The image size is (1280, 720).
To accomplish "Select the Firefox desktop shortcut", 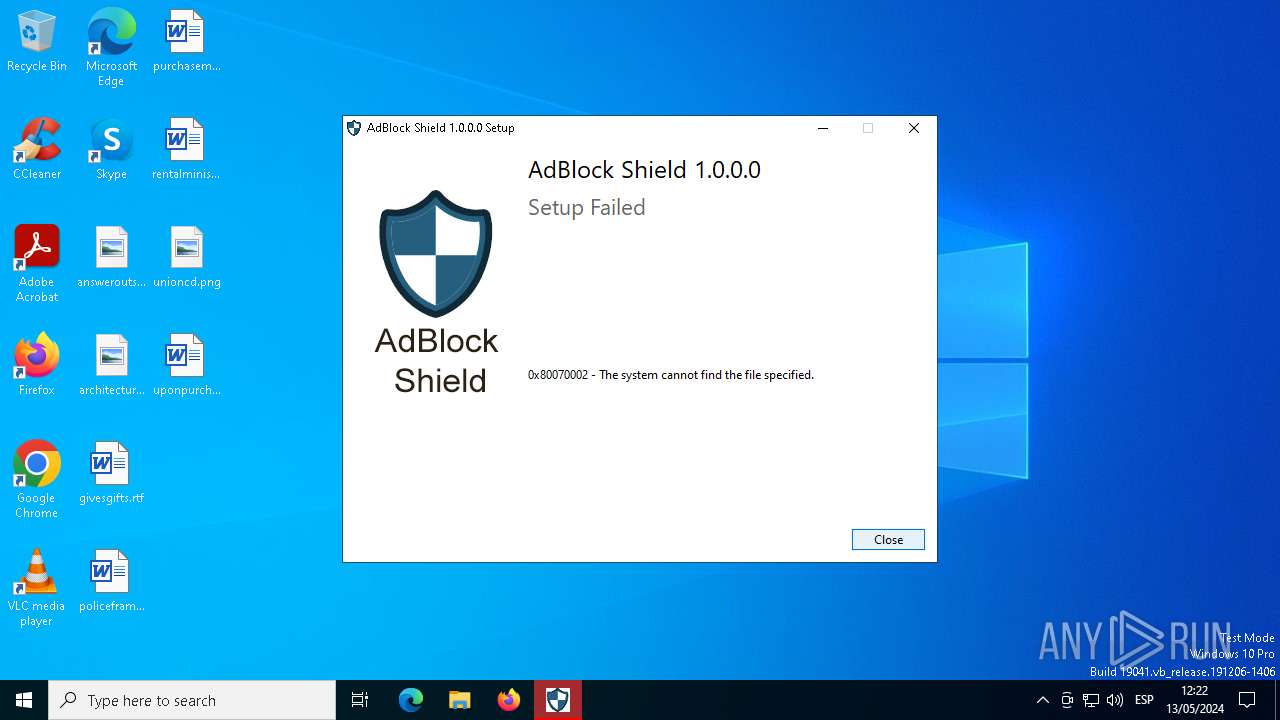I will 37,366.
